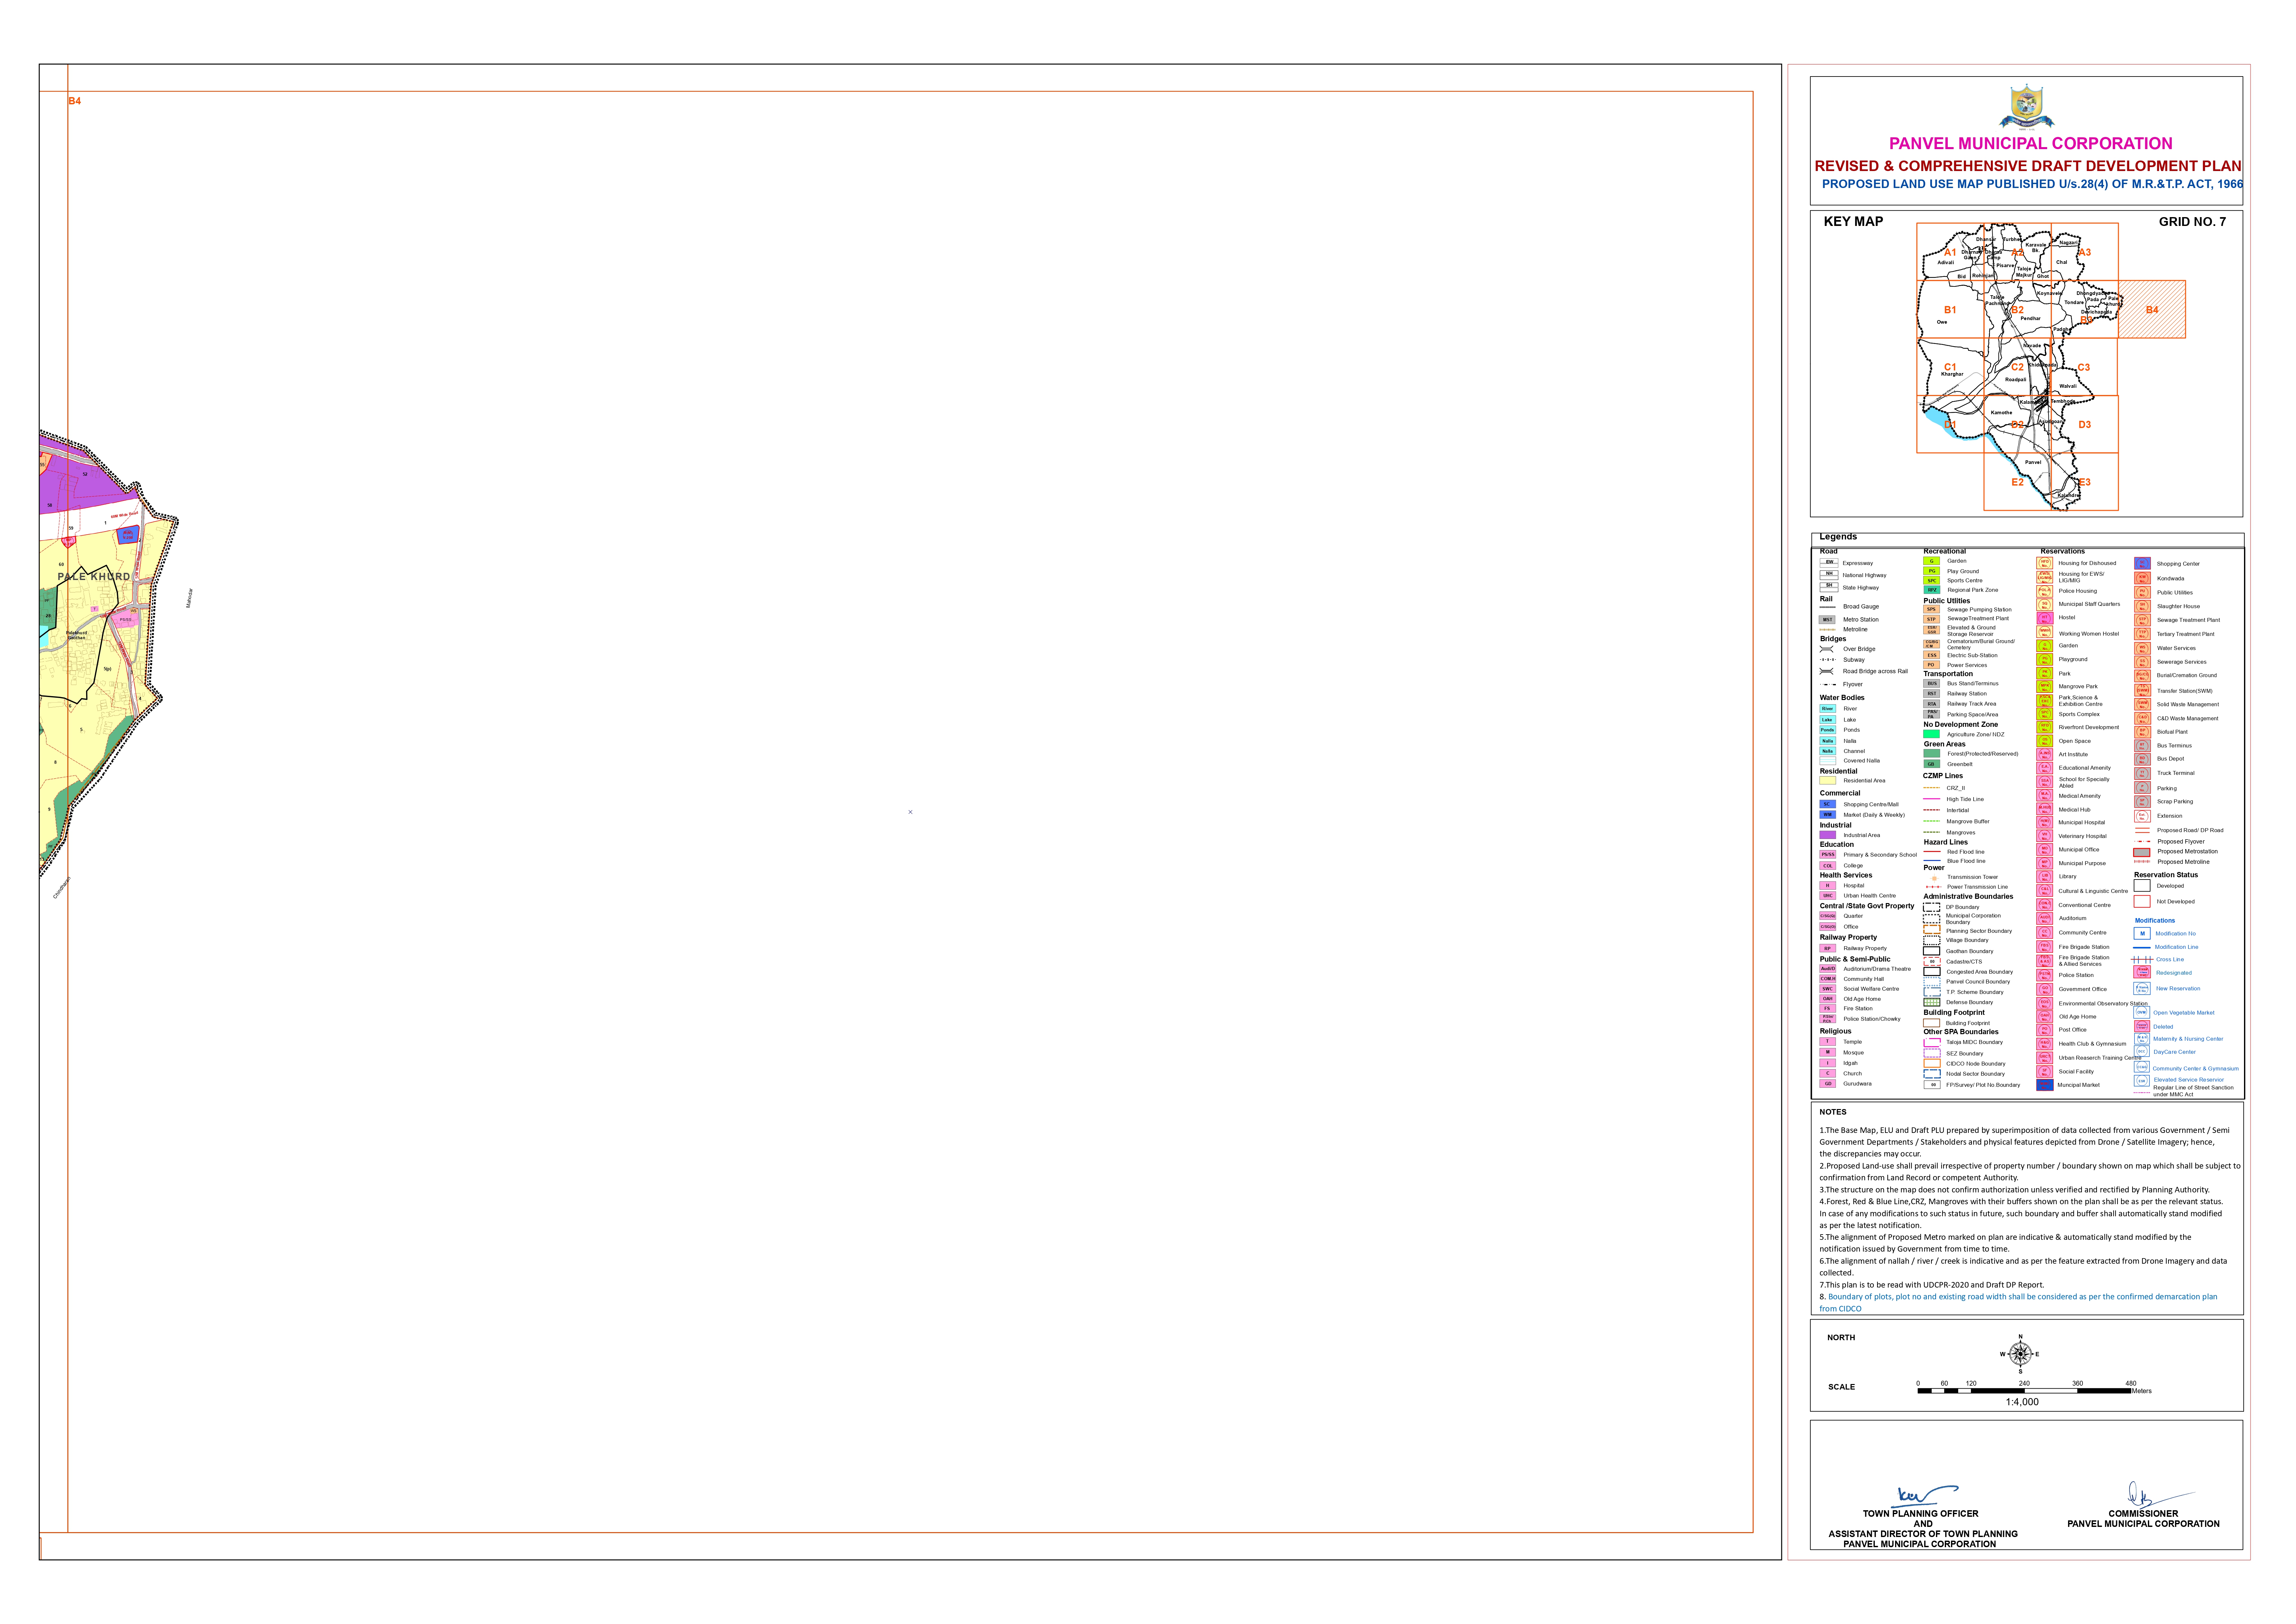
Task: Click the Mangrove Park 'MPK' reservation symbol
Action: tap(2045, 687)
